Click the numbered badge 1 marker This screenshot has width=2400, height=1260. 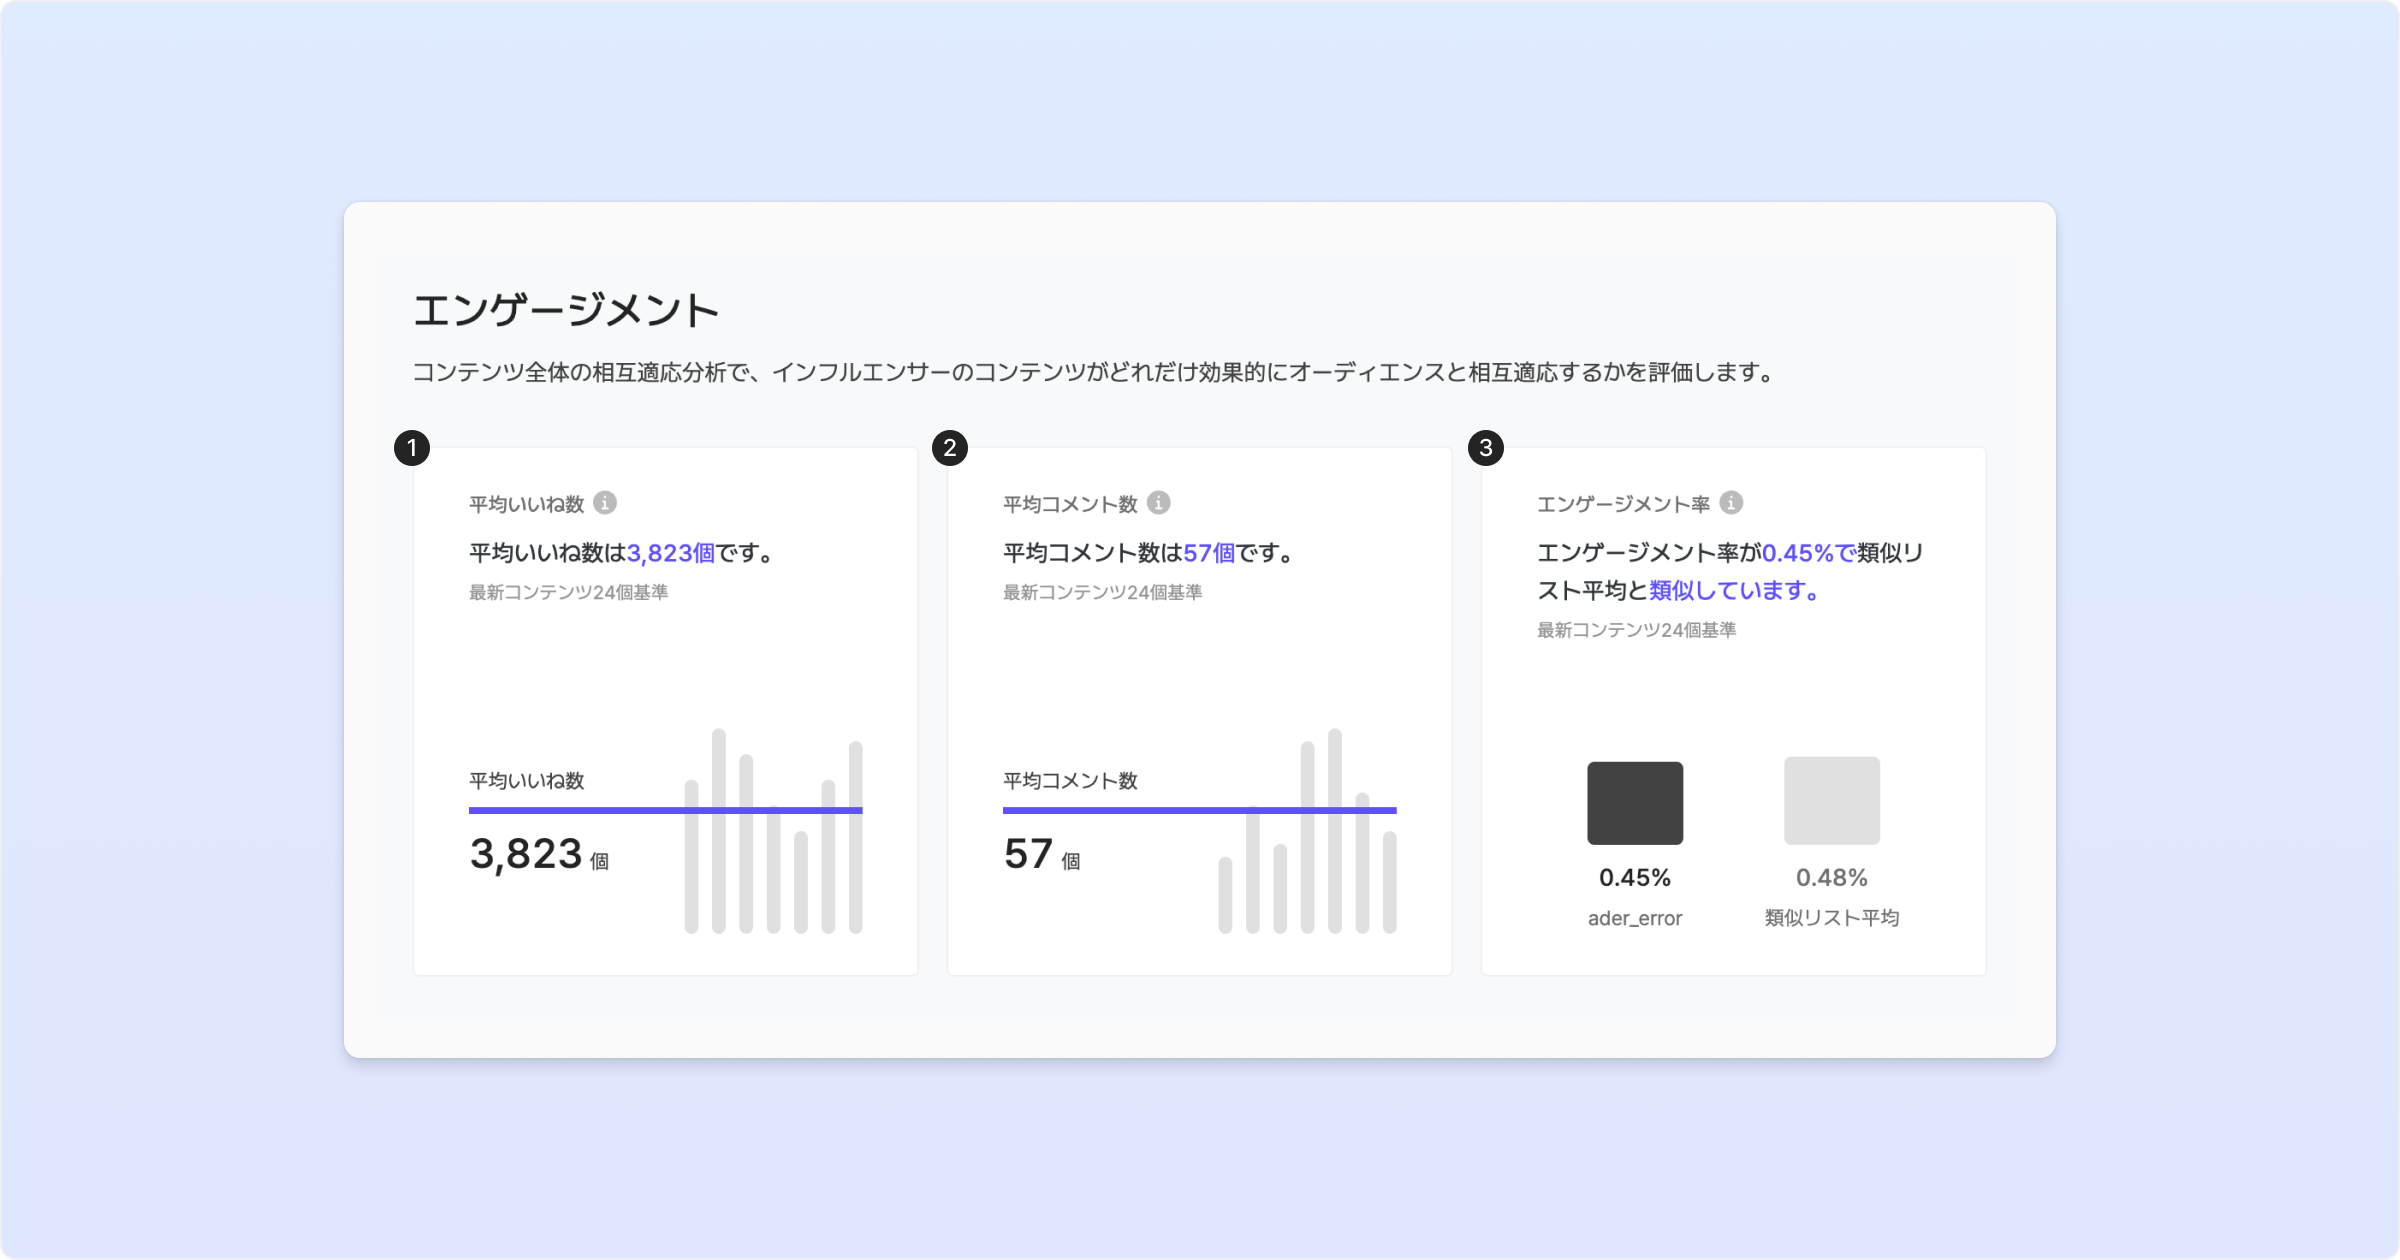pyautogui.click(x=412, y=448)
